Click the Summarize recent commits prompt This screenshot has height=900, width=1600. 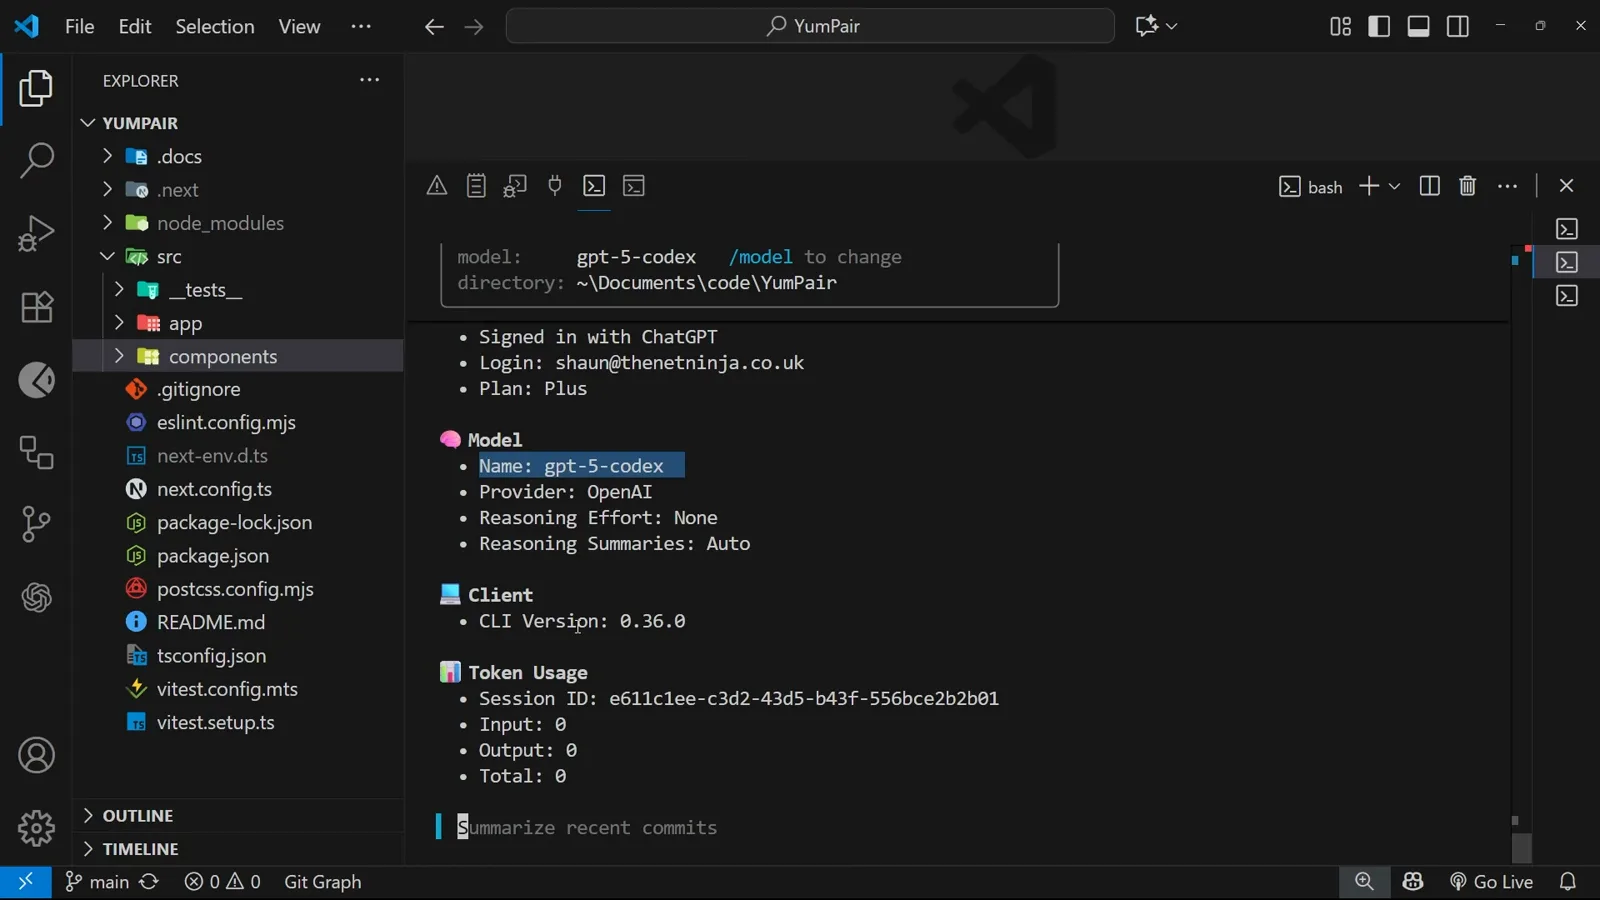[x=587, y=827]
